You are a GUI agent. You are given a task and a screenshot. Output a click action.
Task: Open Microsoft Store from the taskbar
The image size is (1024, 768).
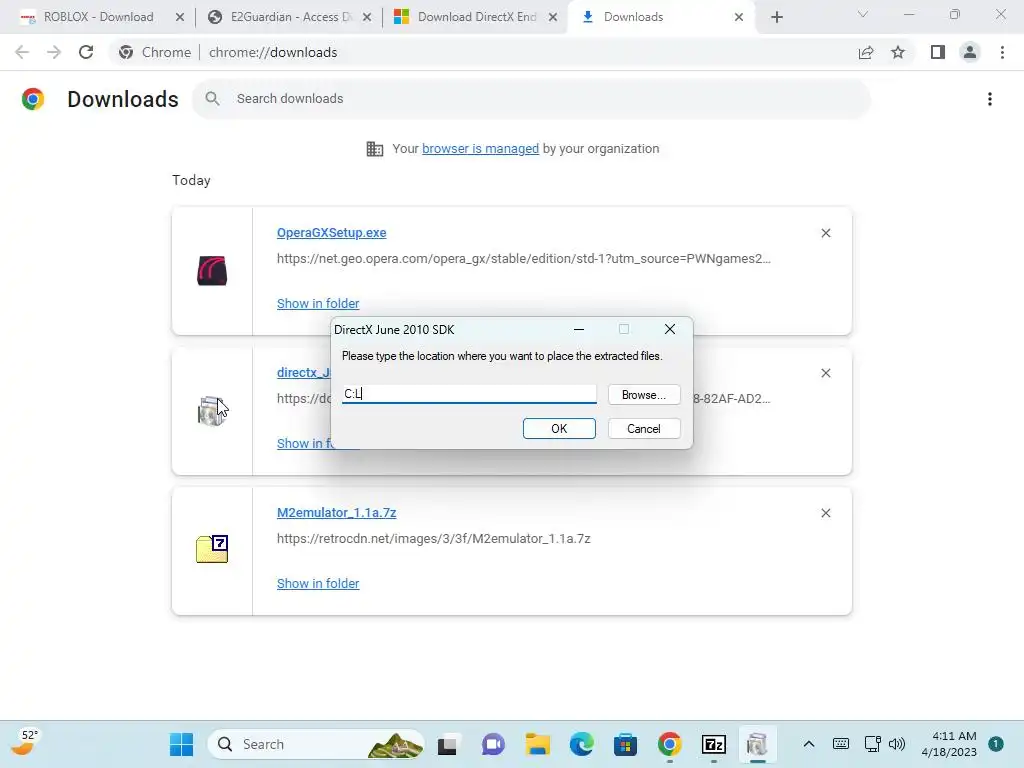pyautogui.click(x=625, y=744)
